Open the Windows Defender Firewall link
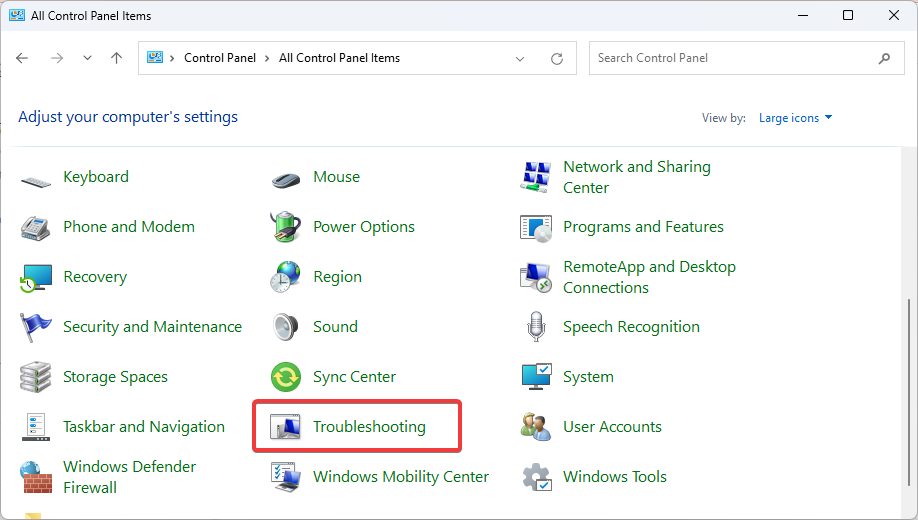The image size is (918, 520). tap(129, 477)
